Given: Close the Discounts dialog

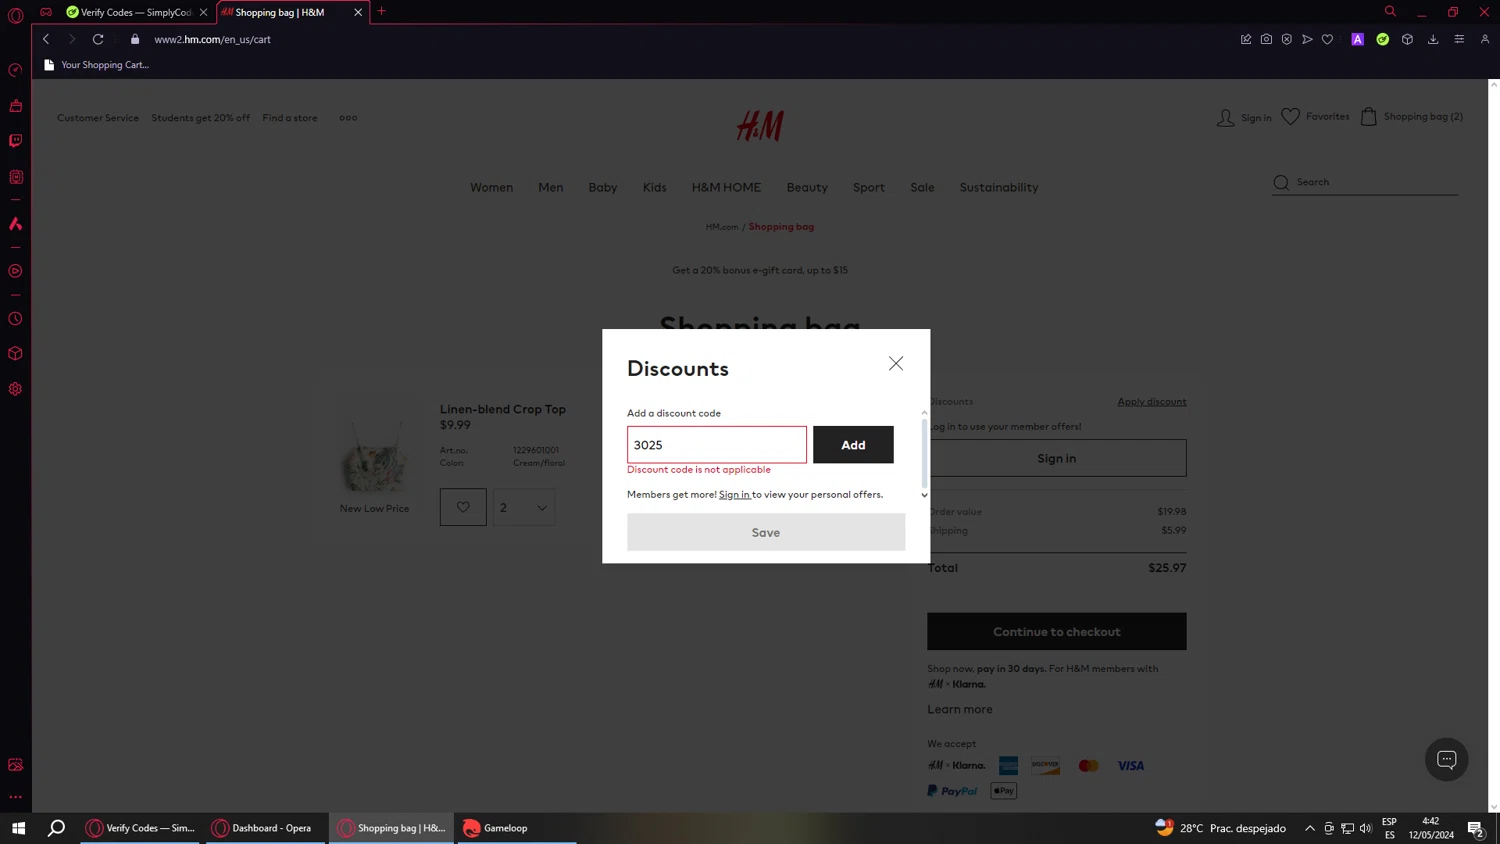Looking at the screenshot, I should tap(896, 363).
